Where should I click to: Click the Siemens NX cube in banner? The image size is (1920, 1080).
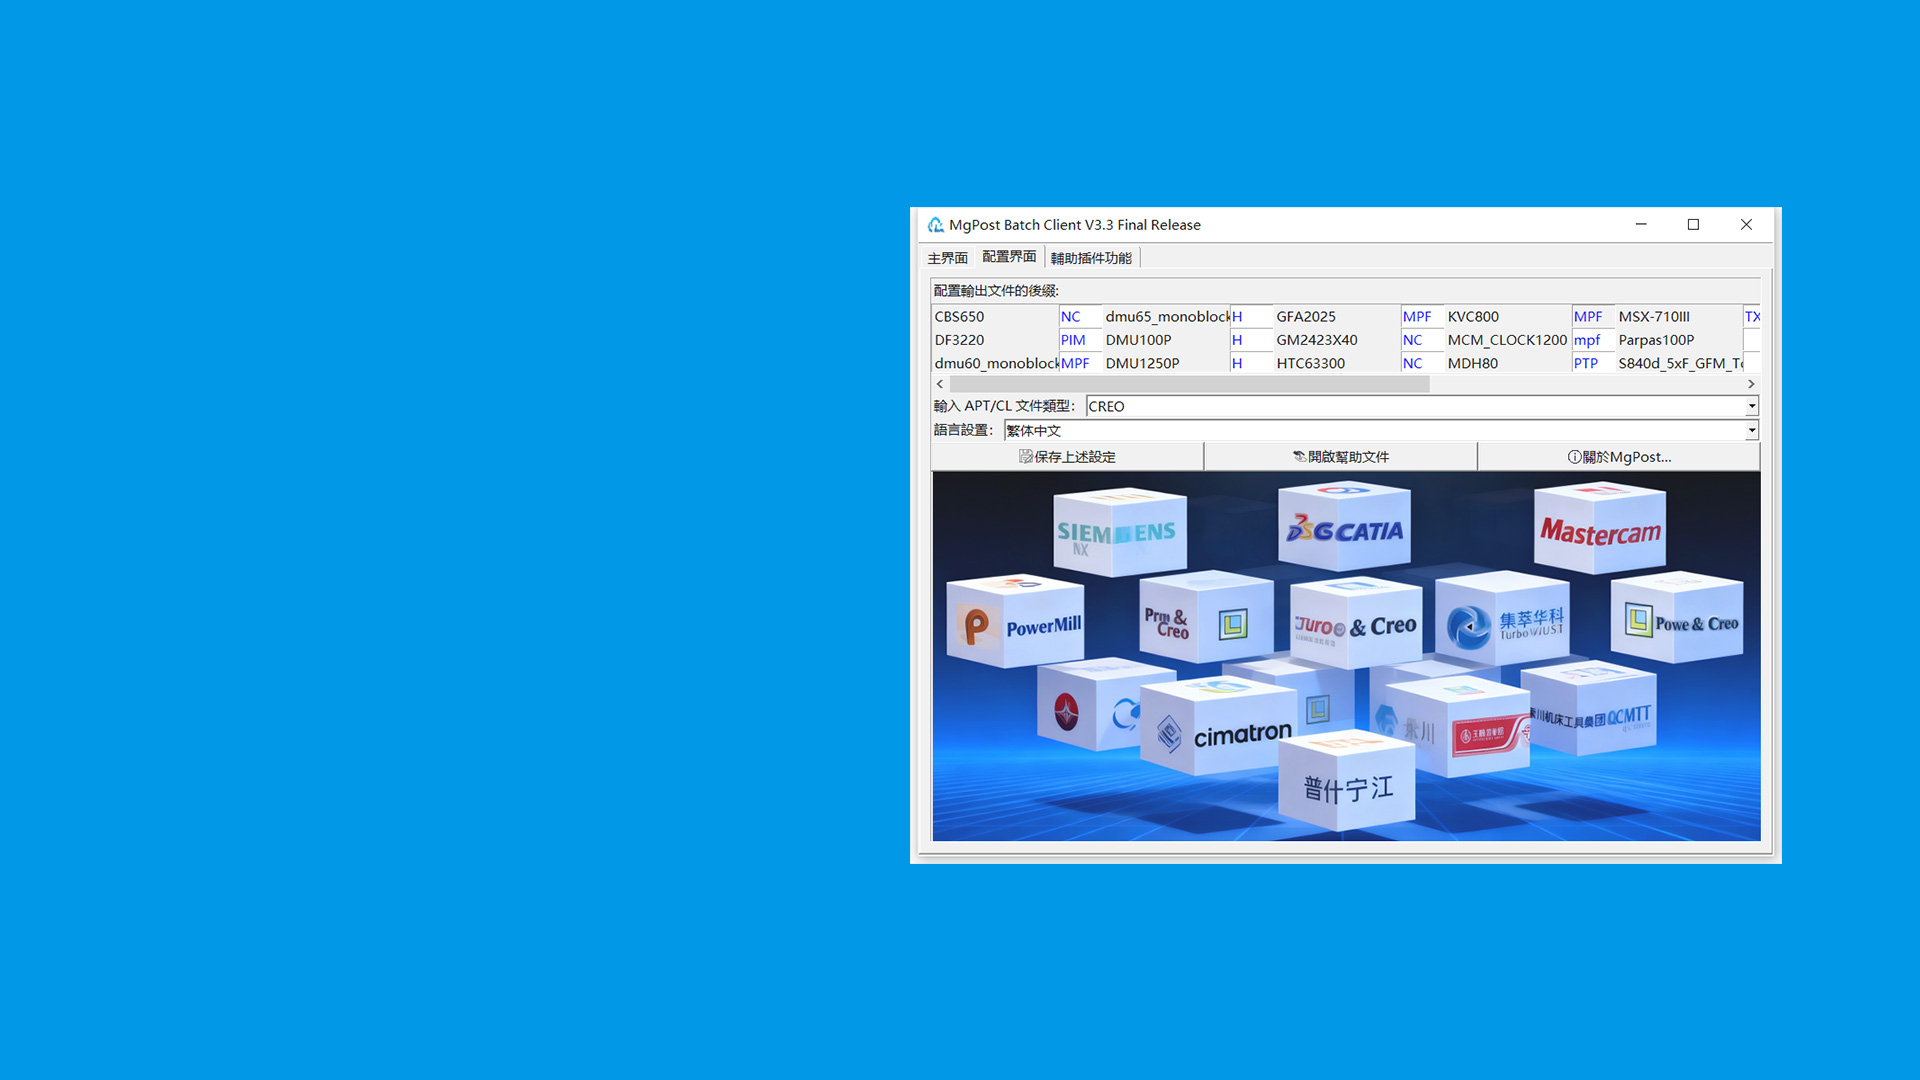pyautogui.click(x=1119, y=532)
